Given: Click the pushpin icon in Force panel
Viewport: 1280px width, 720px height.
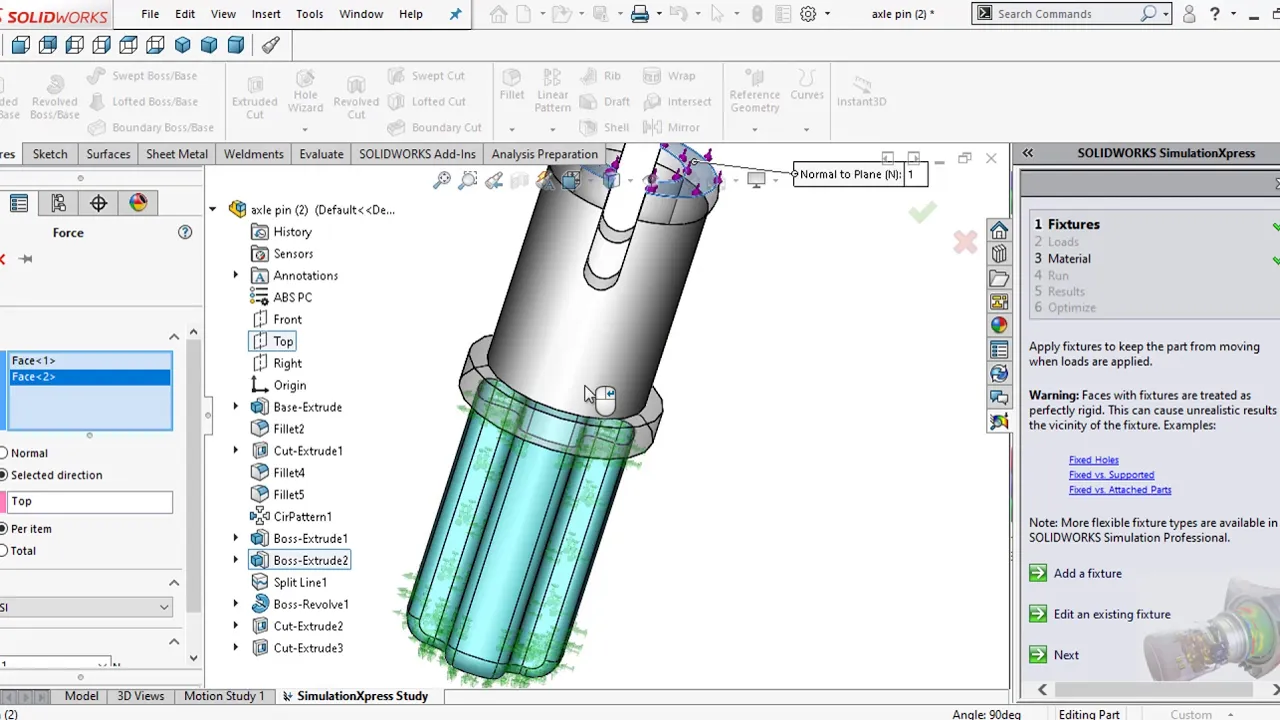Looking at the screenshot, I should click(x=26, y=259).
